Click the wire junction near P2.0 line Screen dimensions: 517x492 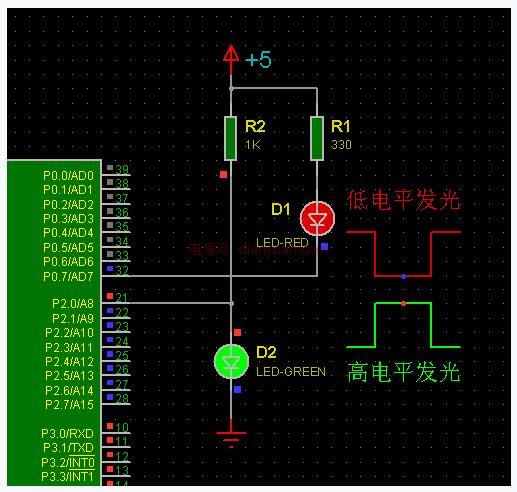click(x=231, y=303)
